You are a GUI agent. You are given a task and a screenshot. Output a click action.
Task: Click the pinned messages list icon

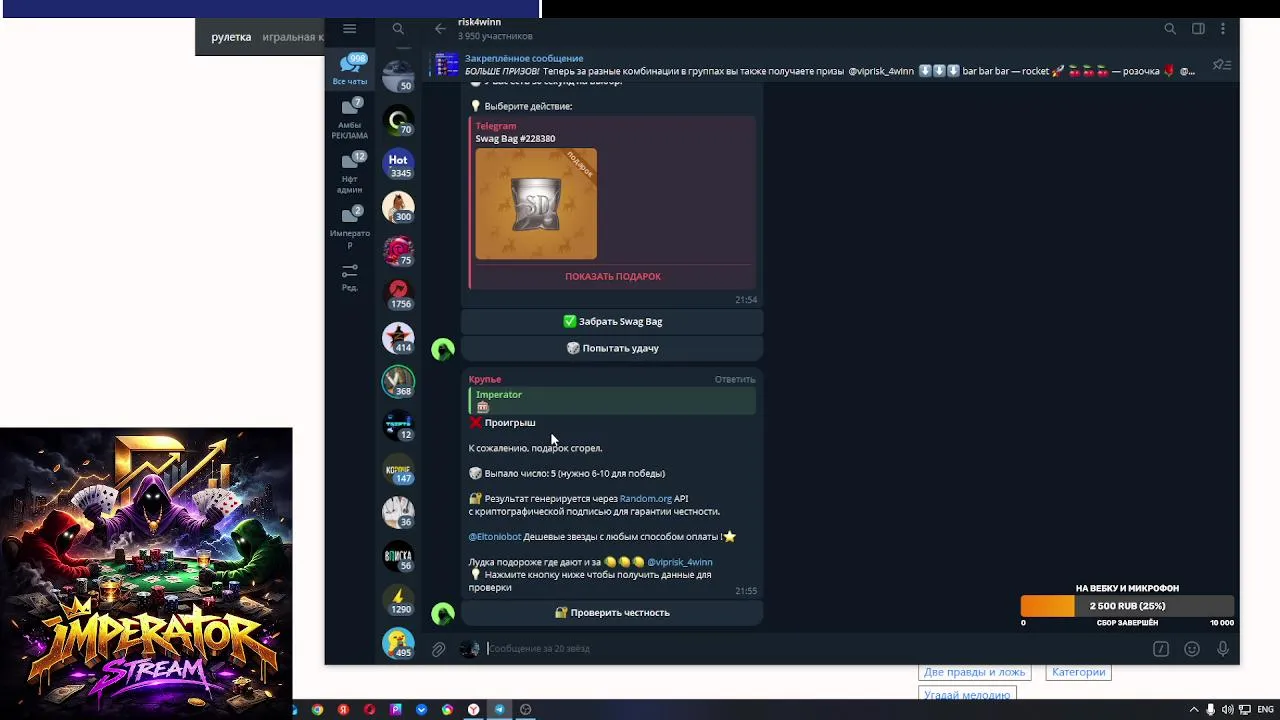1221,65
